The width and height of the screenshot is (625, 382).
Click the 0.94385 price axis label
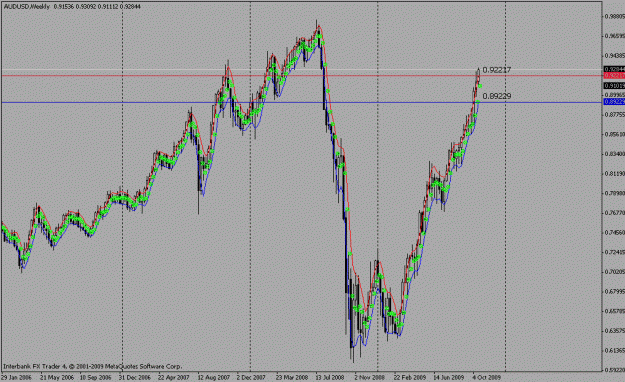(x=615, y=55)
